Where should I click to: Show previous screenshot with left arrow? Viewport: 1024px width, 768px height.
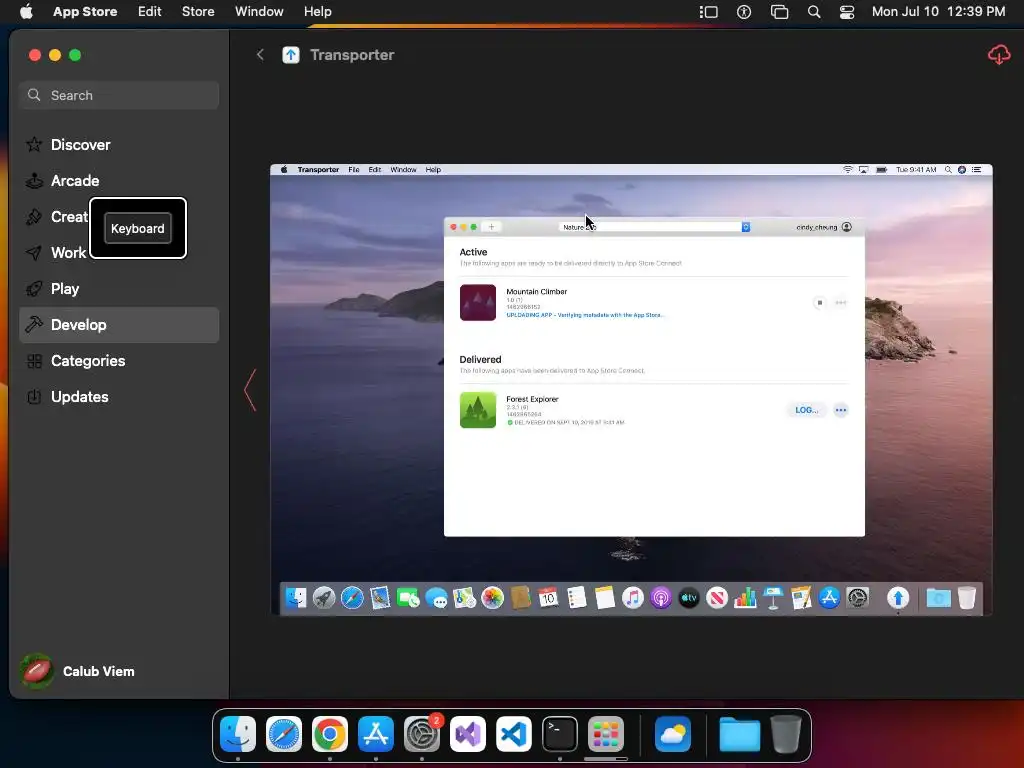coord(250,390)
